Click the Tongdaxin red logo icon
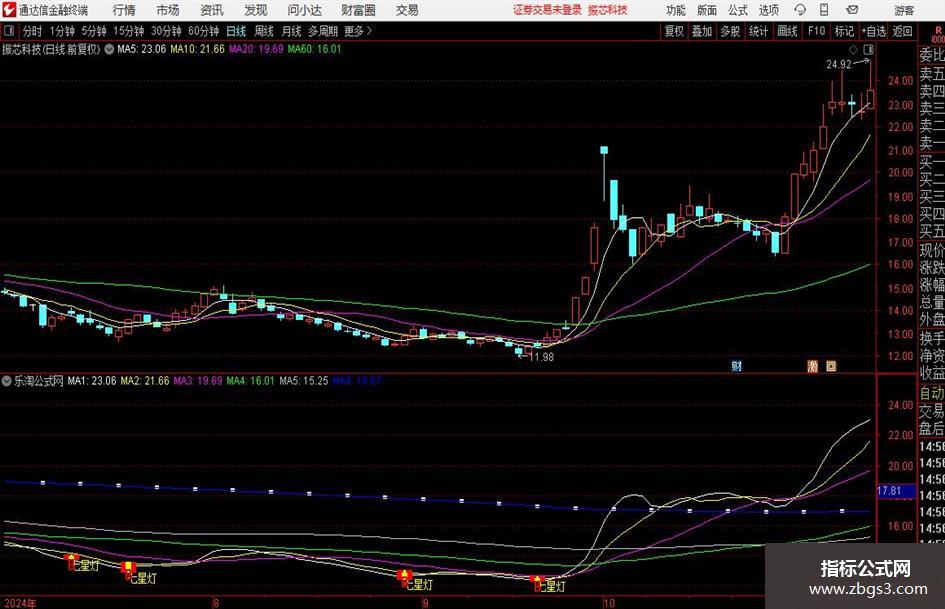The width and height of the screenshot is (945, 609). [x=9, y=10]
